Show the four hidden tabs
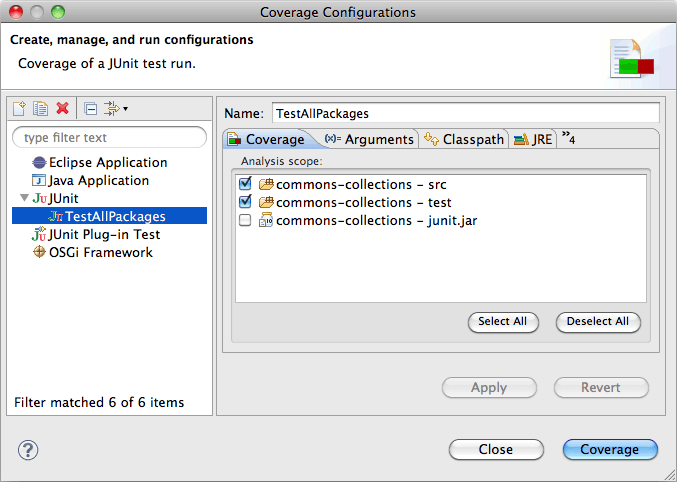Viewport: 677px width, 482px height. 568,138
